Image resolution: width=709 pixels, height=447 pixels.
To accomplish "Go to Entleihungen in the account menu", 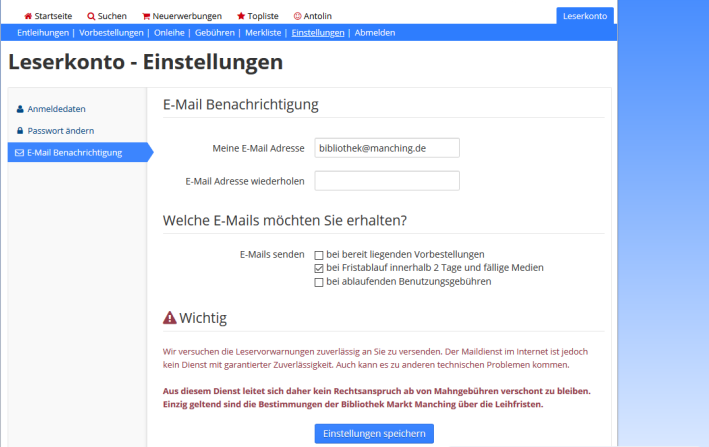I will (42, 33).
